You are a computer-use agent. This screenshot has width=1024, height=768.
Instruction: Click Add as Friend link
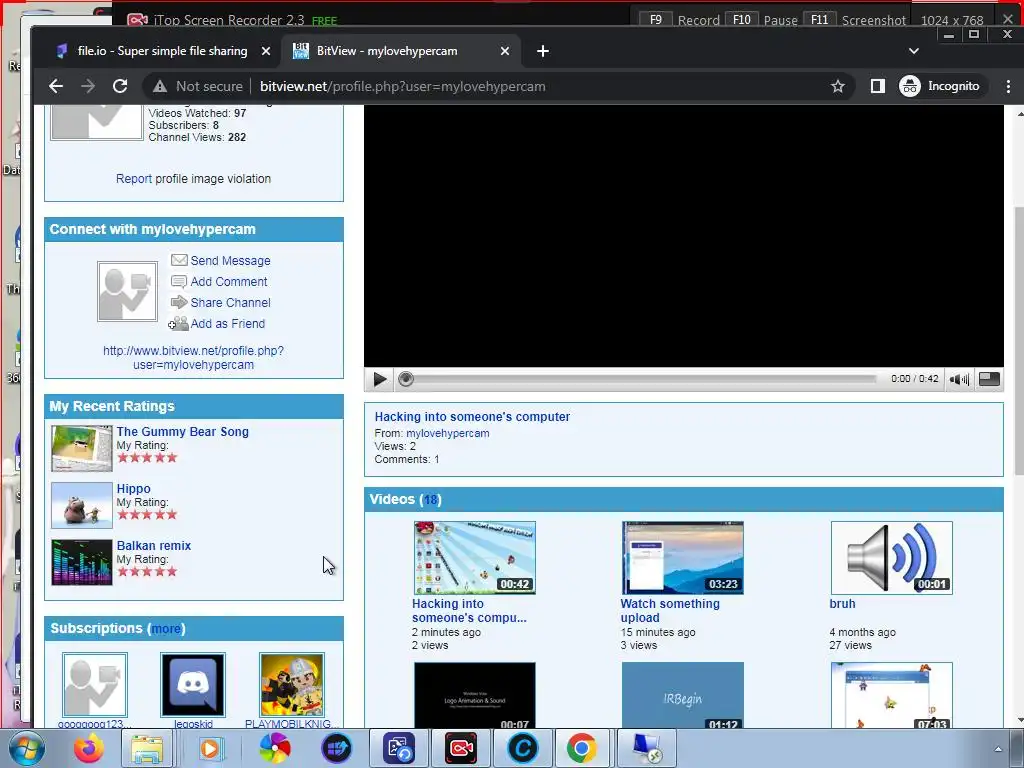point(228,323)
